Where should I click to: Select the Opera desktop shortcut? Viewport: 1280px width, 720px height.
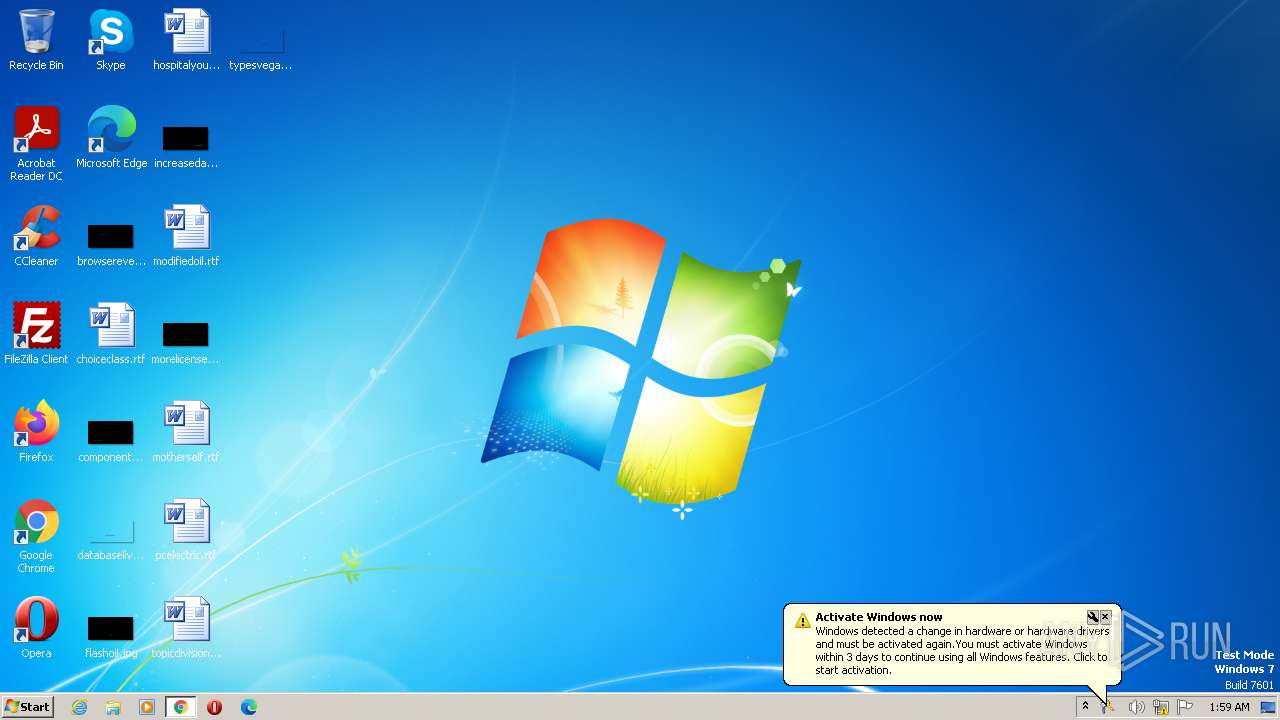coord(36,628)
